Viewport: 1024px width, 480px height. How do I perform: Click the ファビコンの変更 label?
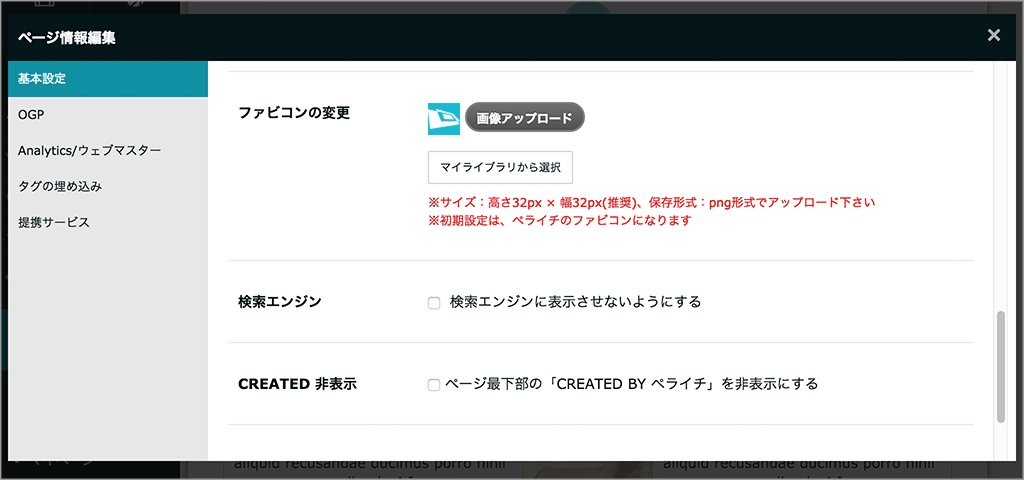(x=295, y=112)
